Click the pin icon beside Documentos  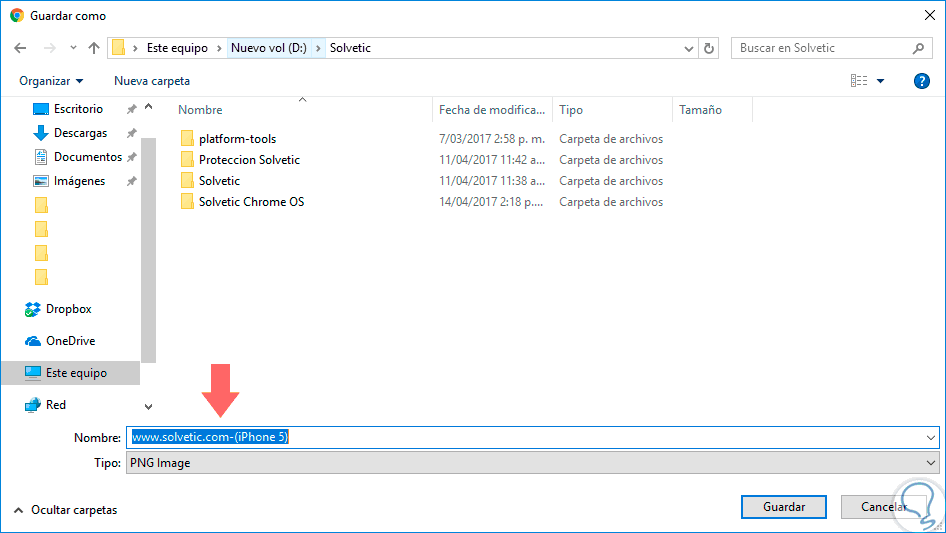132,157
